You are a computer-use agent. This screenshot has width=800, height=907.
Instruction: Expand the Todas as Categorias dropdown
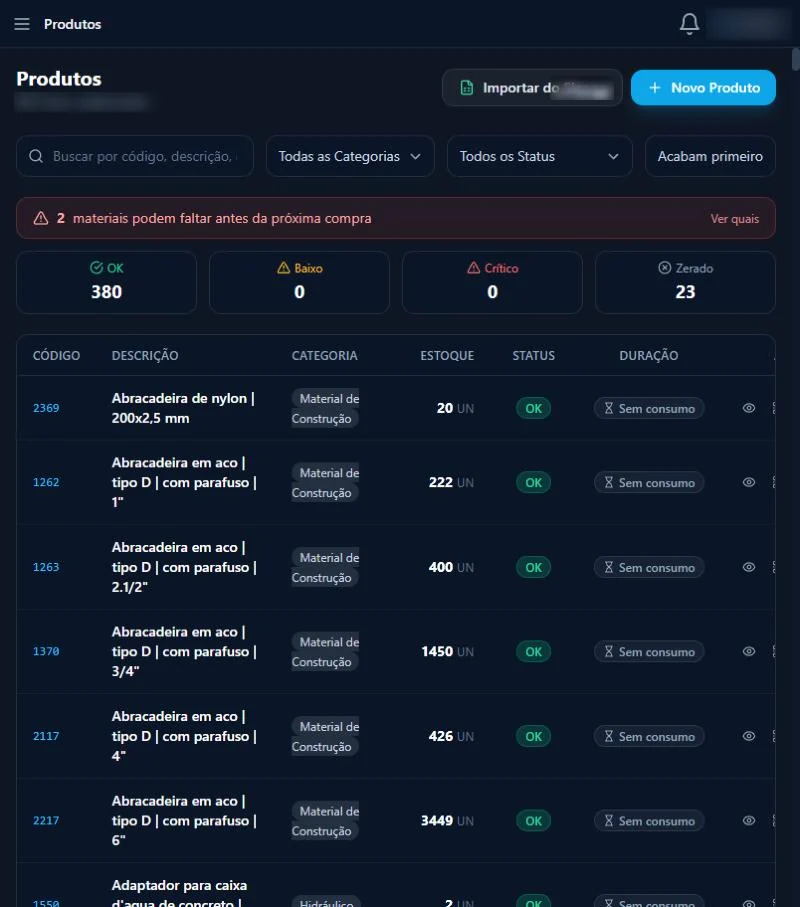pyautogui.click(x=350, y=156)
